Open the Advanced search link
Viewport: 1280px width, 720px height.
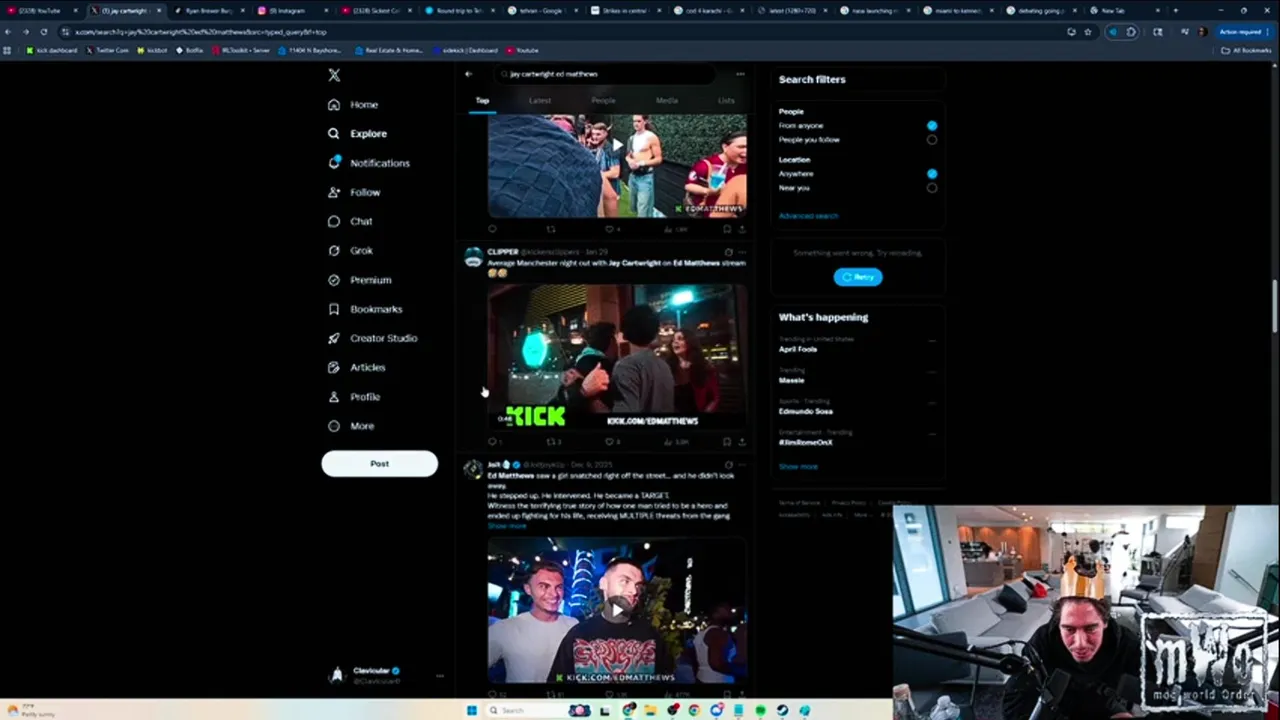tap(808, 216)
